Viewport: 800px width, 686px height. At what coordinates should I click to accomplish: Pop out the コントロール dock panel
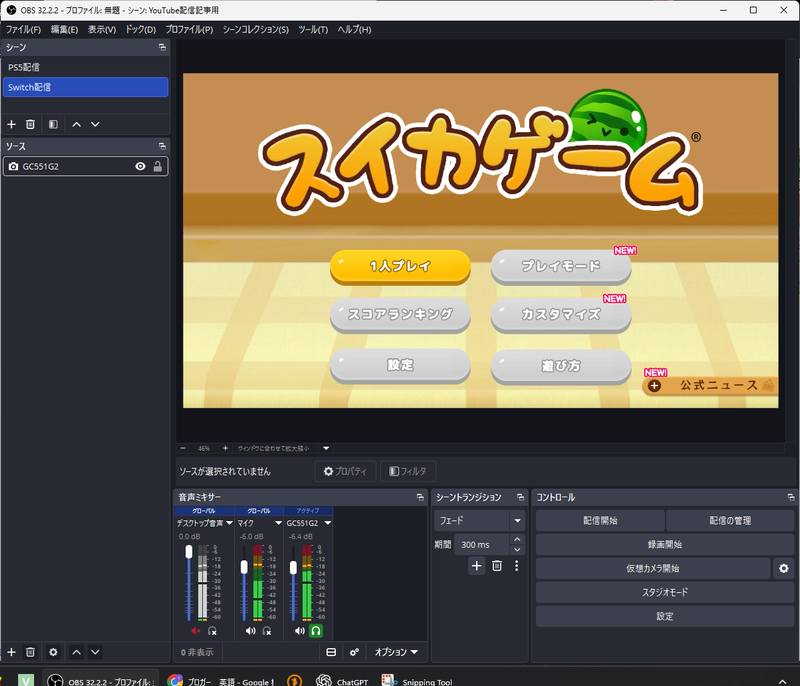coord(791,497)
